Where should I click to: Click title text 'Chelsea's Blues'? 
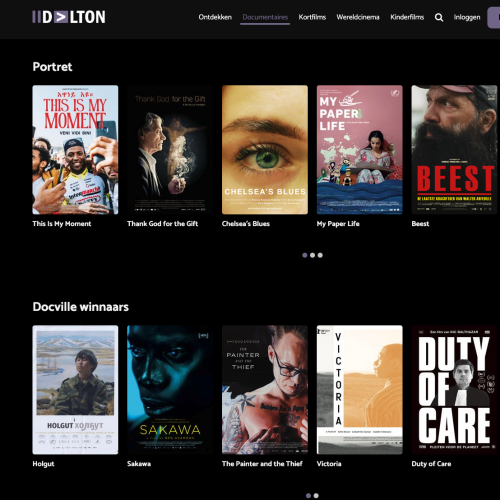[x=246, y=224]
